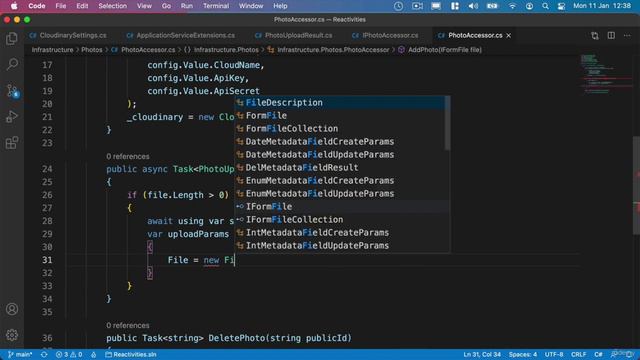Click the suggestion list scrollbar thumb
640x360 pixels.
tap(447, 123)
